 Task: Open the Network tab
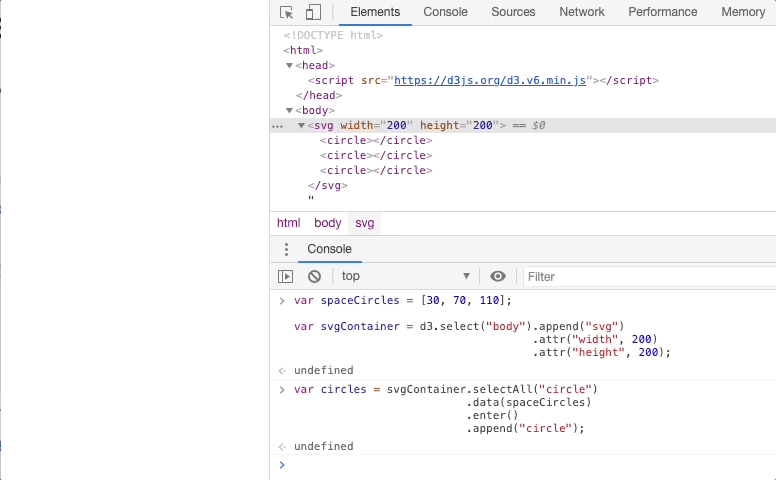pyautogui.click(x=582, y=12)
